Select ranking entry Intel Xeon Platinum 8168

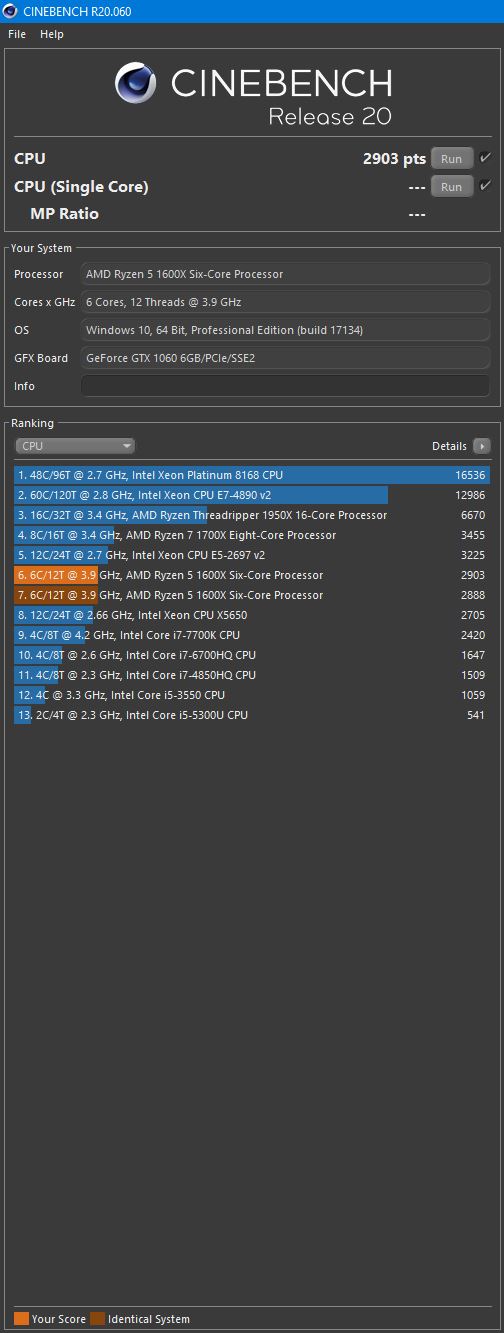click(252, 475)
